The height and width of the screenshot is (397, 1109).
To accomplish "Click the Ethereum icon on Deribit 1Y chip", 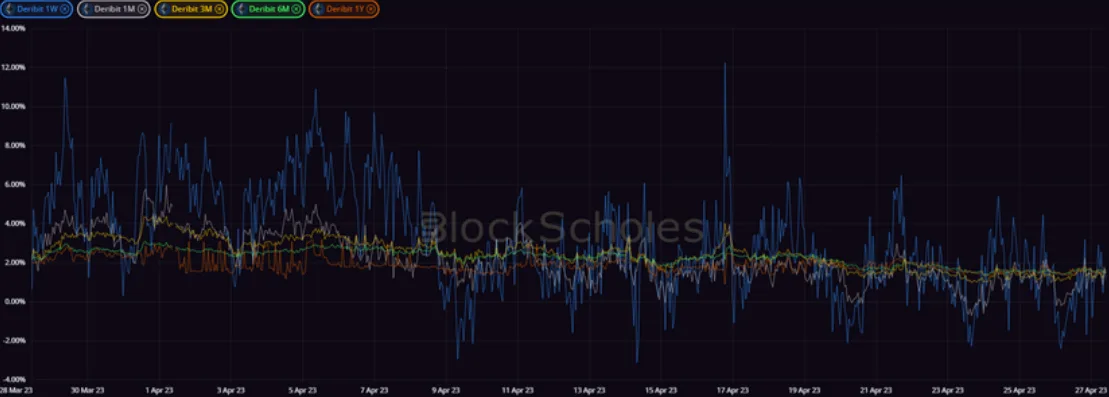I will click(318, 9).
